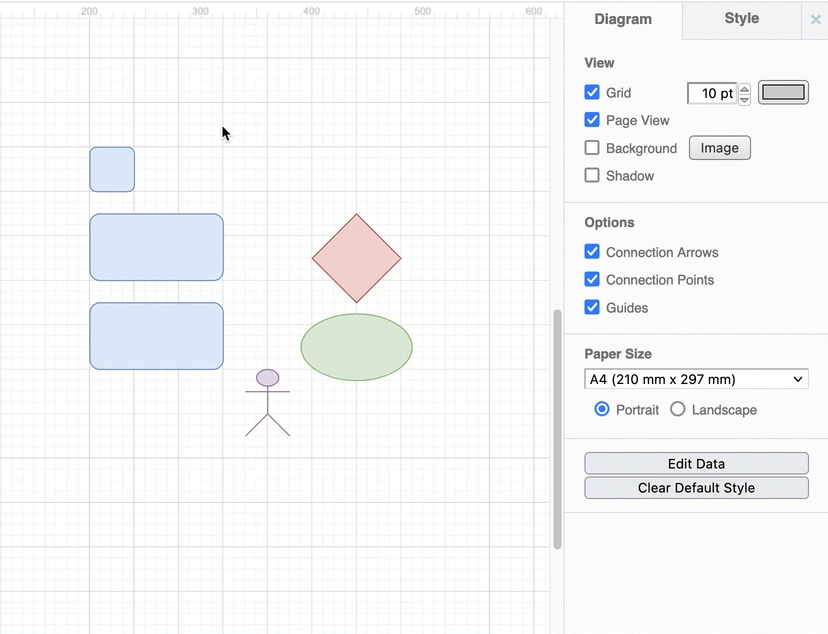
Task: Click inside the grid size input field
Action: click(710, 92)
